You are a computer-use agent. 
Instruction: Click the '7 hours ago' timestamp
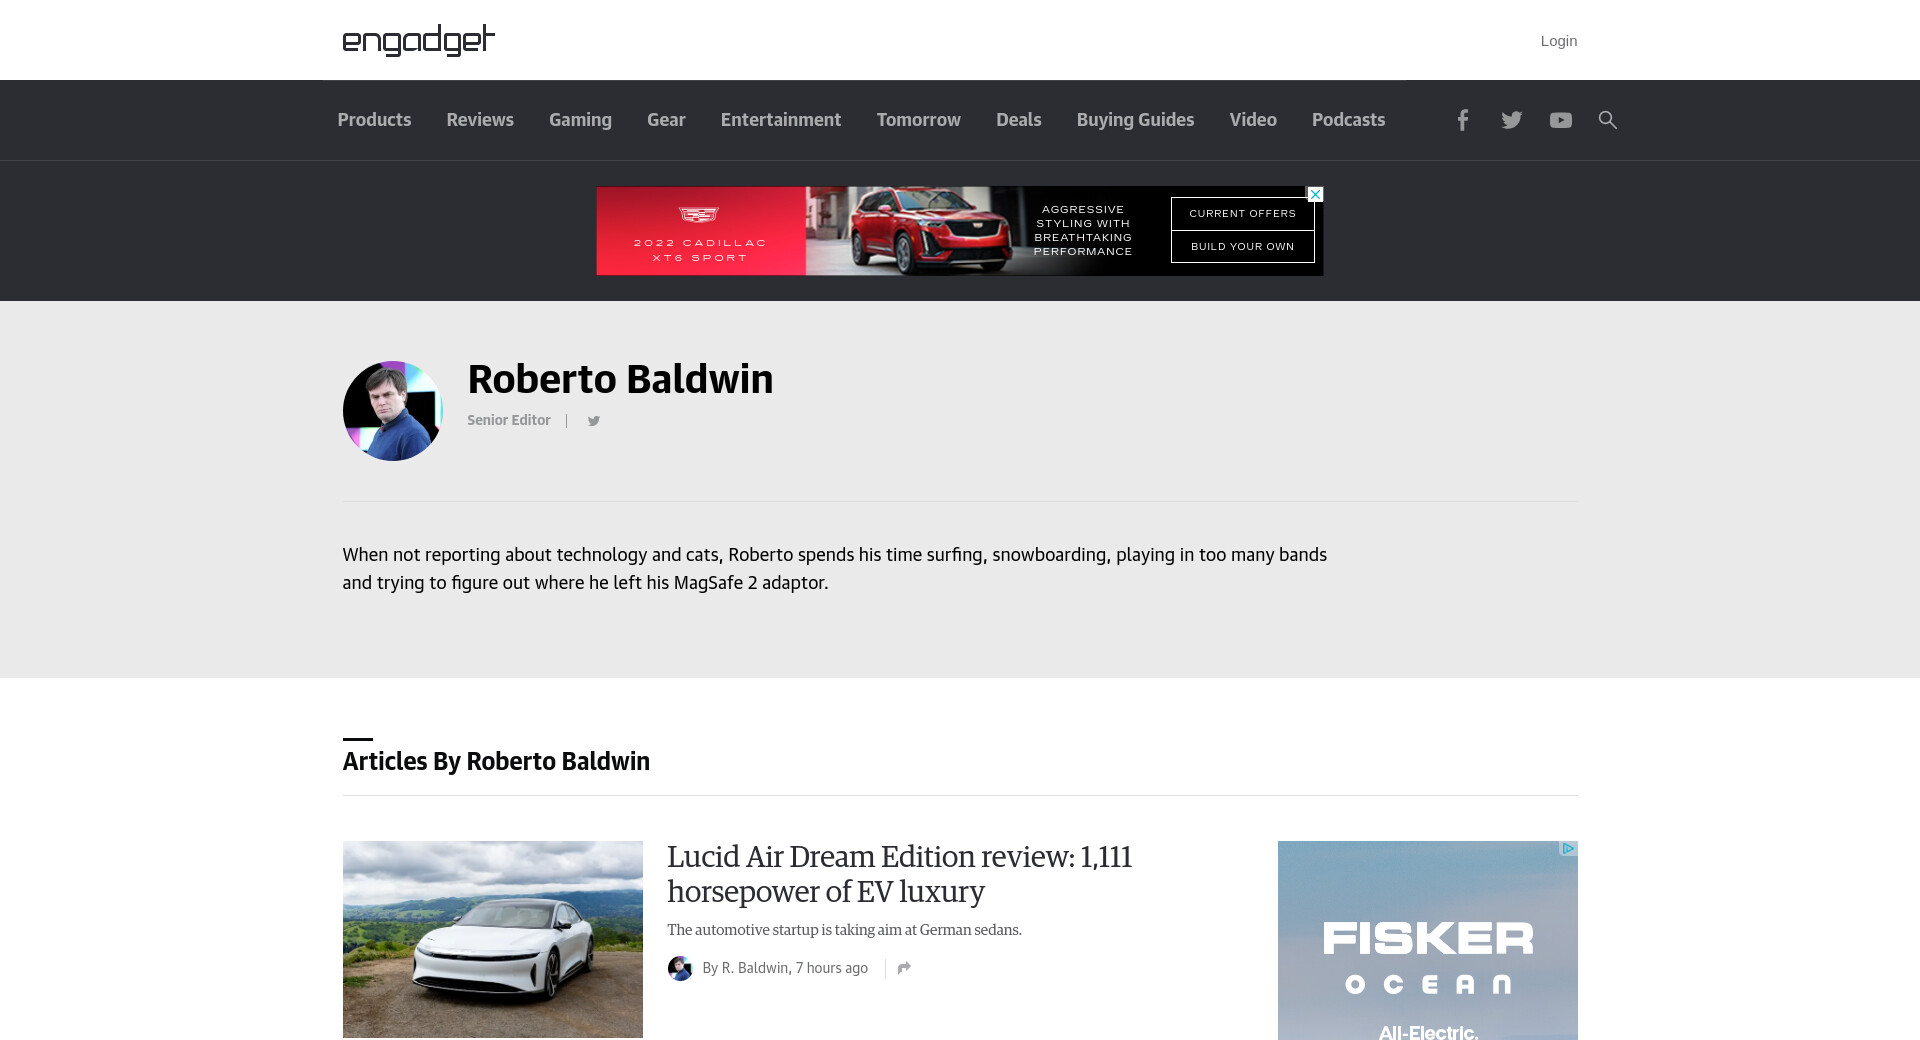[832, 968]
